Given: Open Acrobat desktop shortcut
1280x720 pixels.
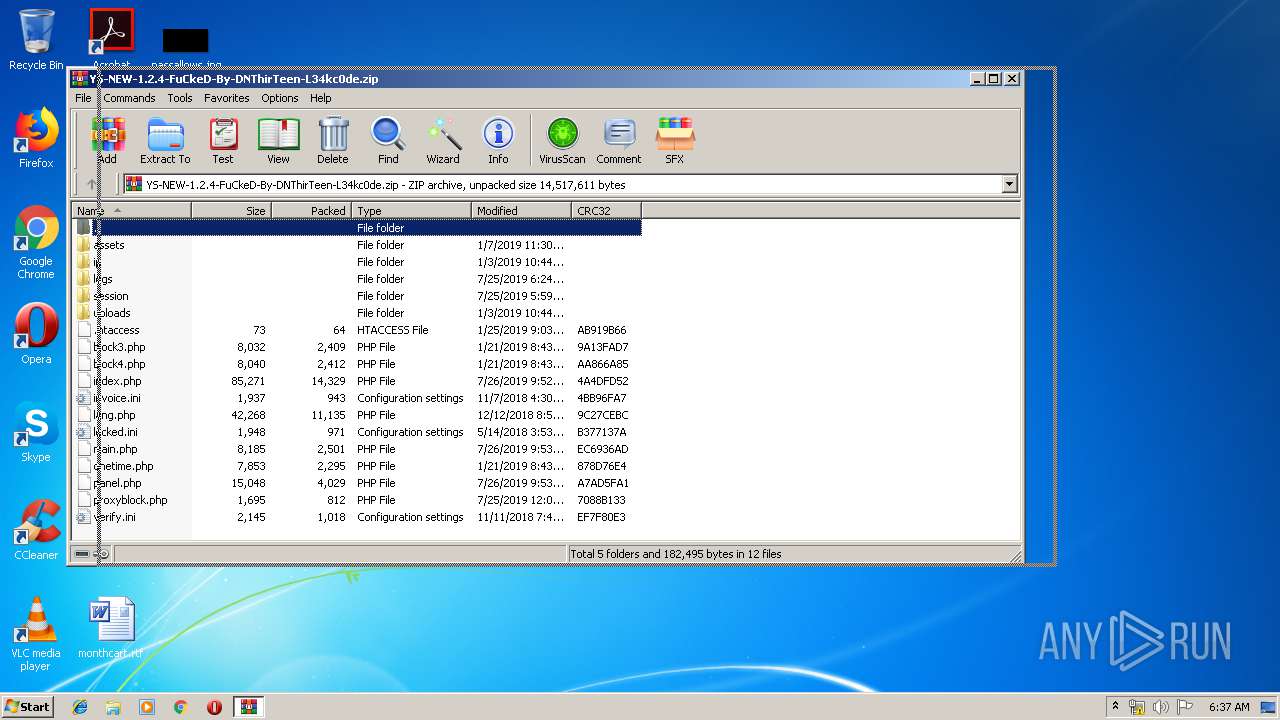Looking at the screenshot, I should click(111, 38).
